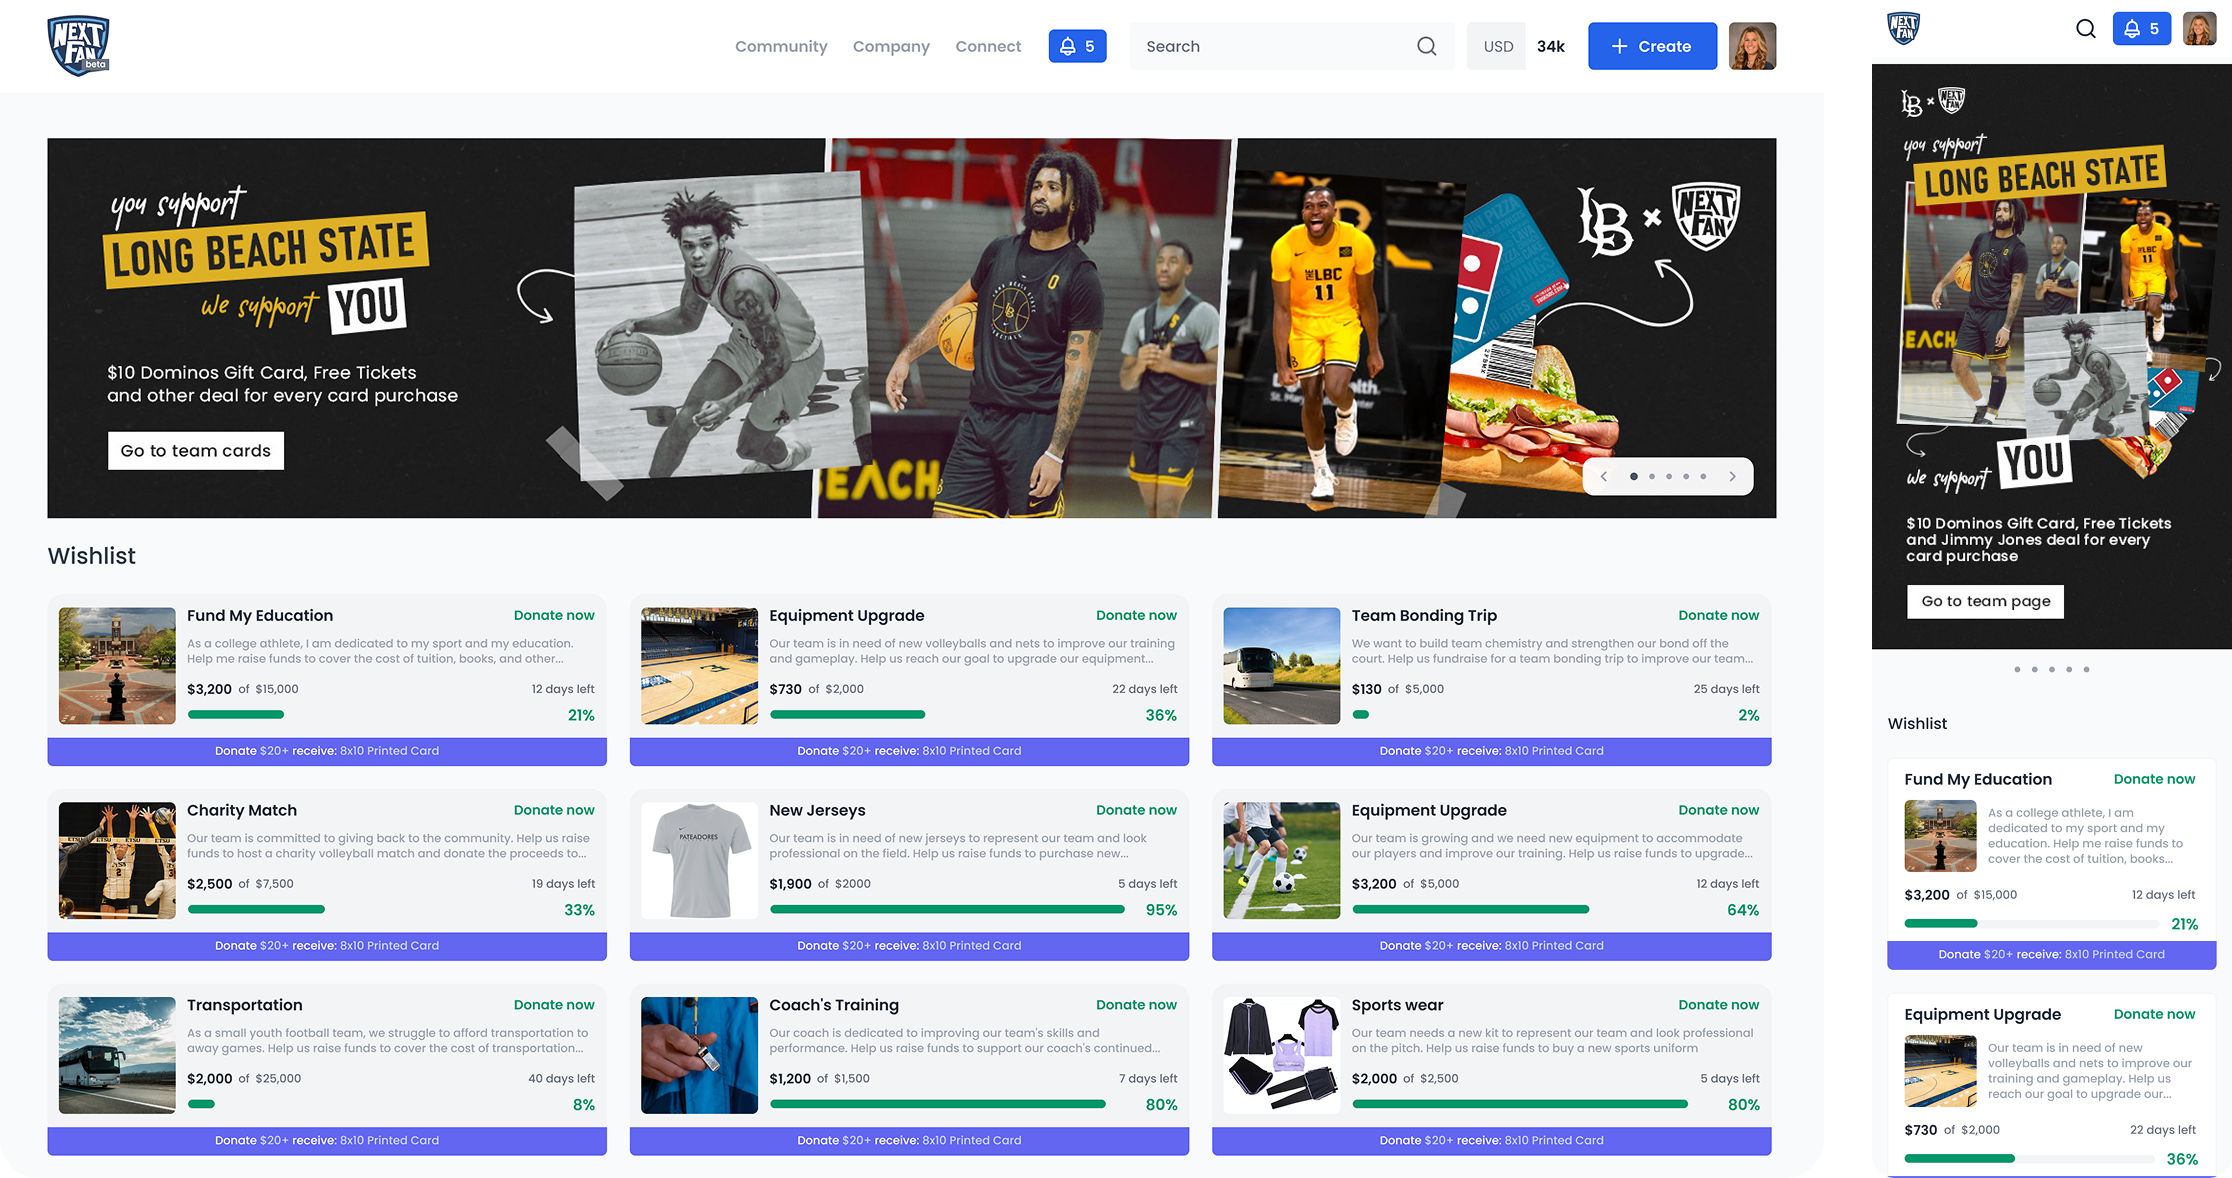Image resolution: width=2232 pixels, height=1178 pixels.
Task: Open the desktop notifications bell showing 5
Action: [1077, 46]
